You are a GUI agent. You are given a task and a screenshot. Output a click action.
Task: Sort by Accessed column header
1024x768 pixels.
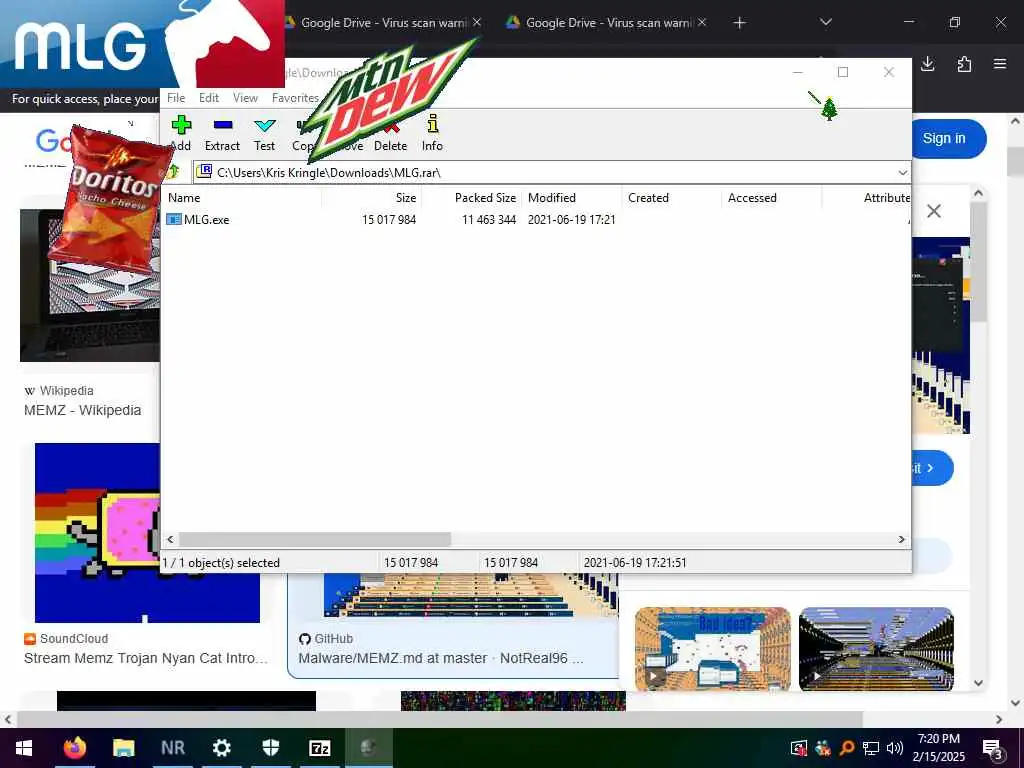pos(772,198)
